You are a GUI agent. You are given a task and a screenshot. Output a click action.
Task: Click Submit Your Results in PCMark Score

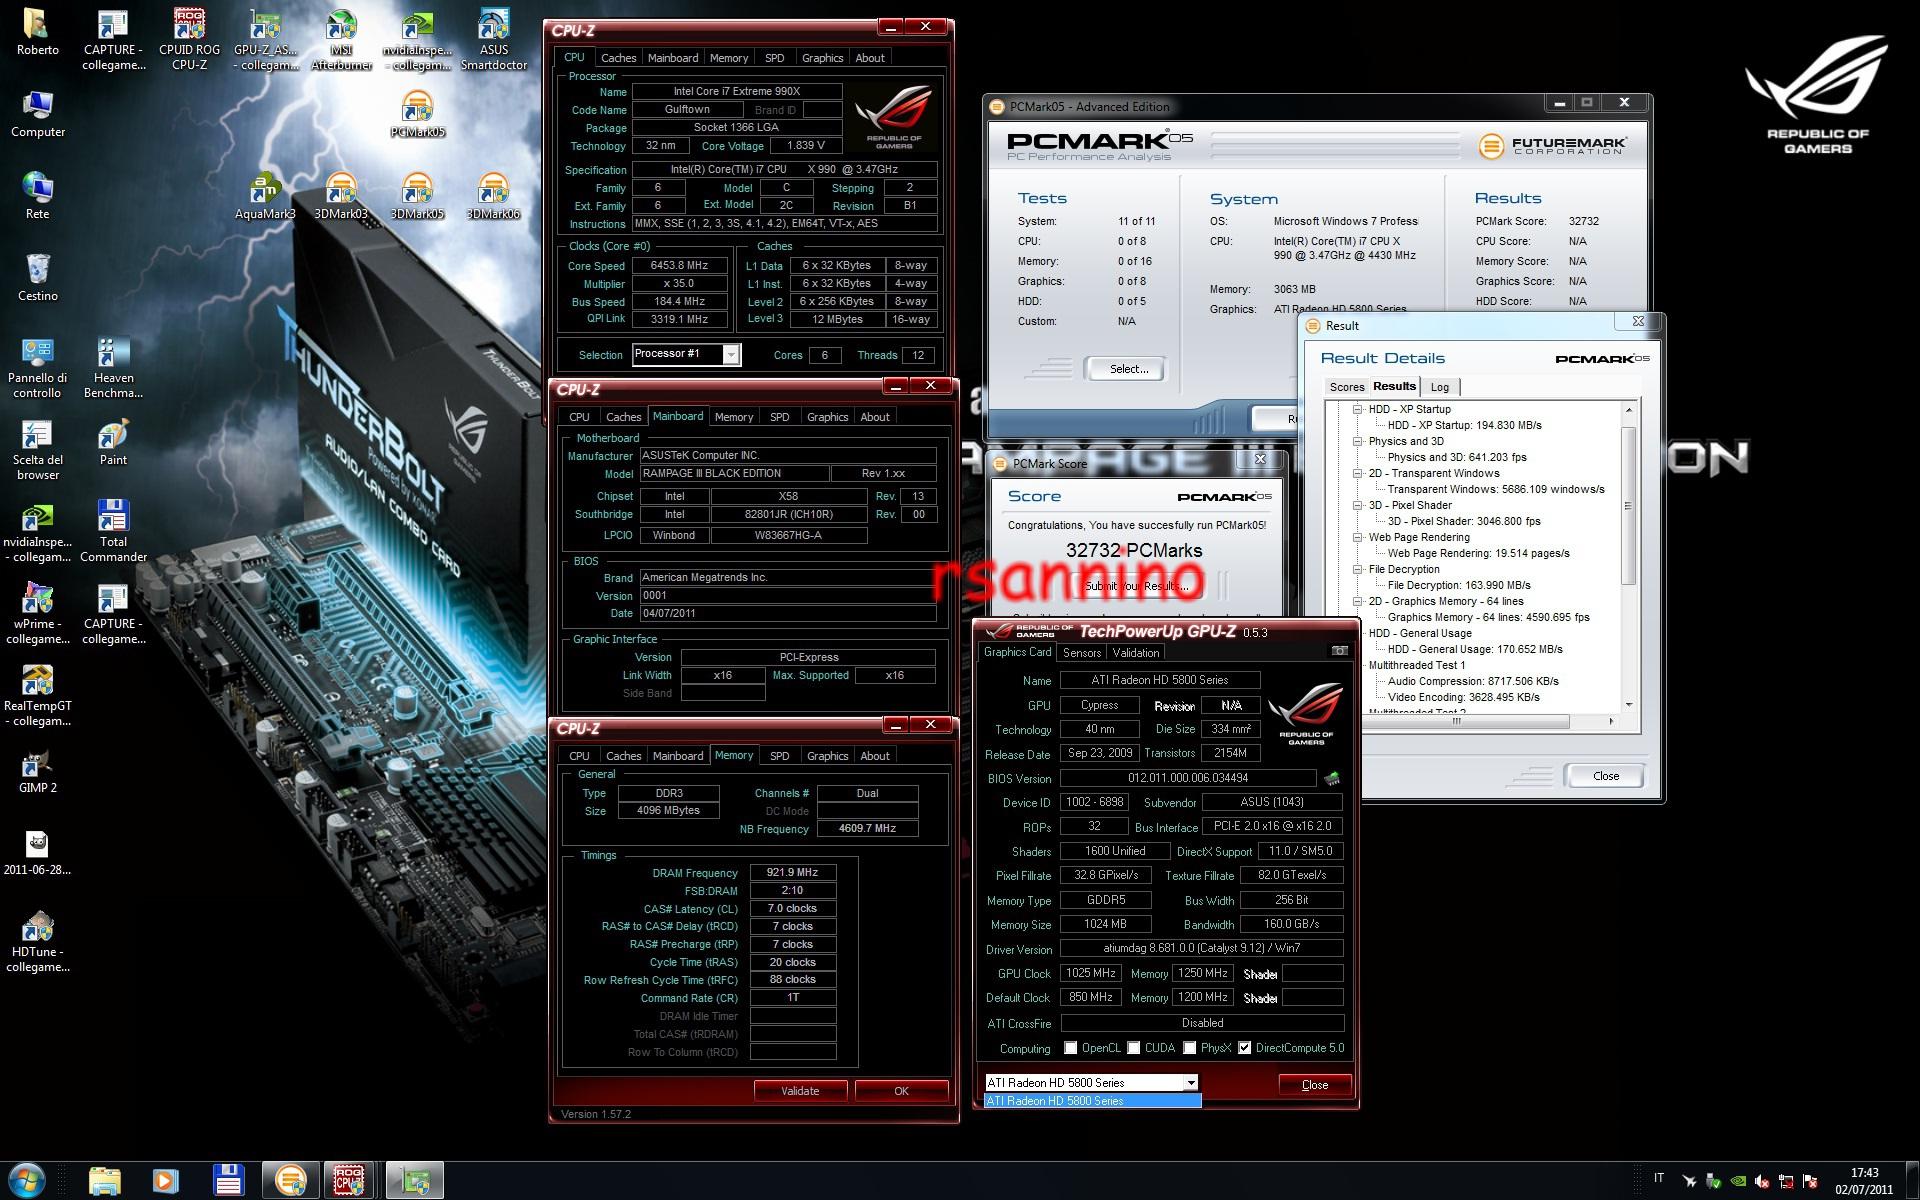pyautogui.click(x=1135, y=586)
